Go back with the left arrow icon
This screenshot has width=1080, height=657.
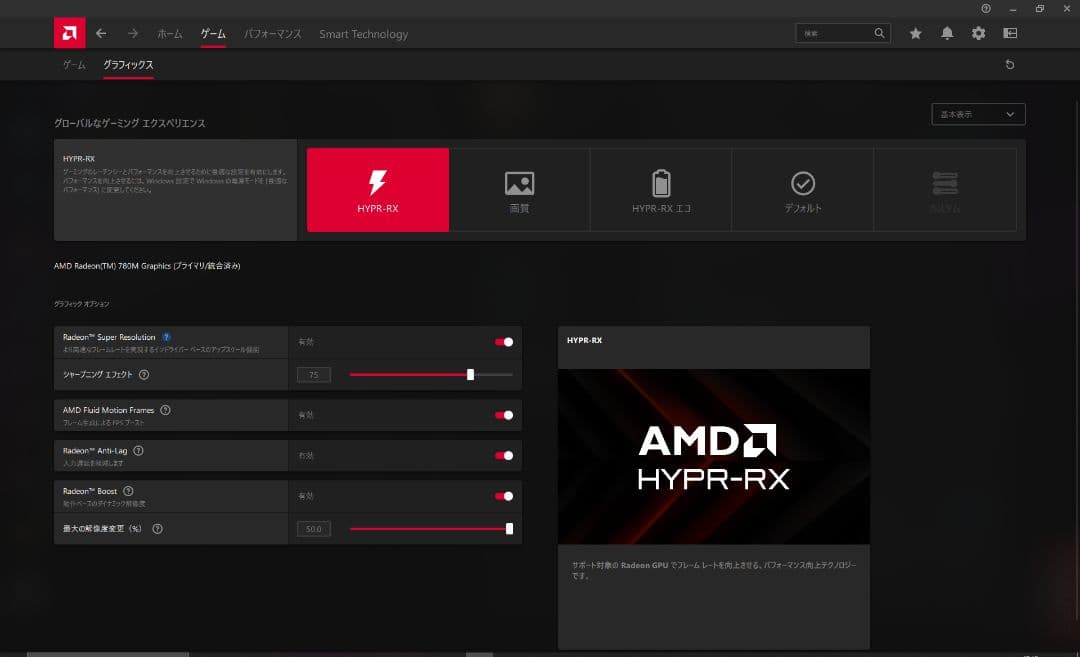tap(101, 33)
